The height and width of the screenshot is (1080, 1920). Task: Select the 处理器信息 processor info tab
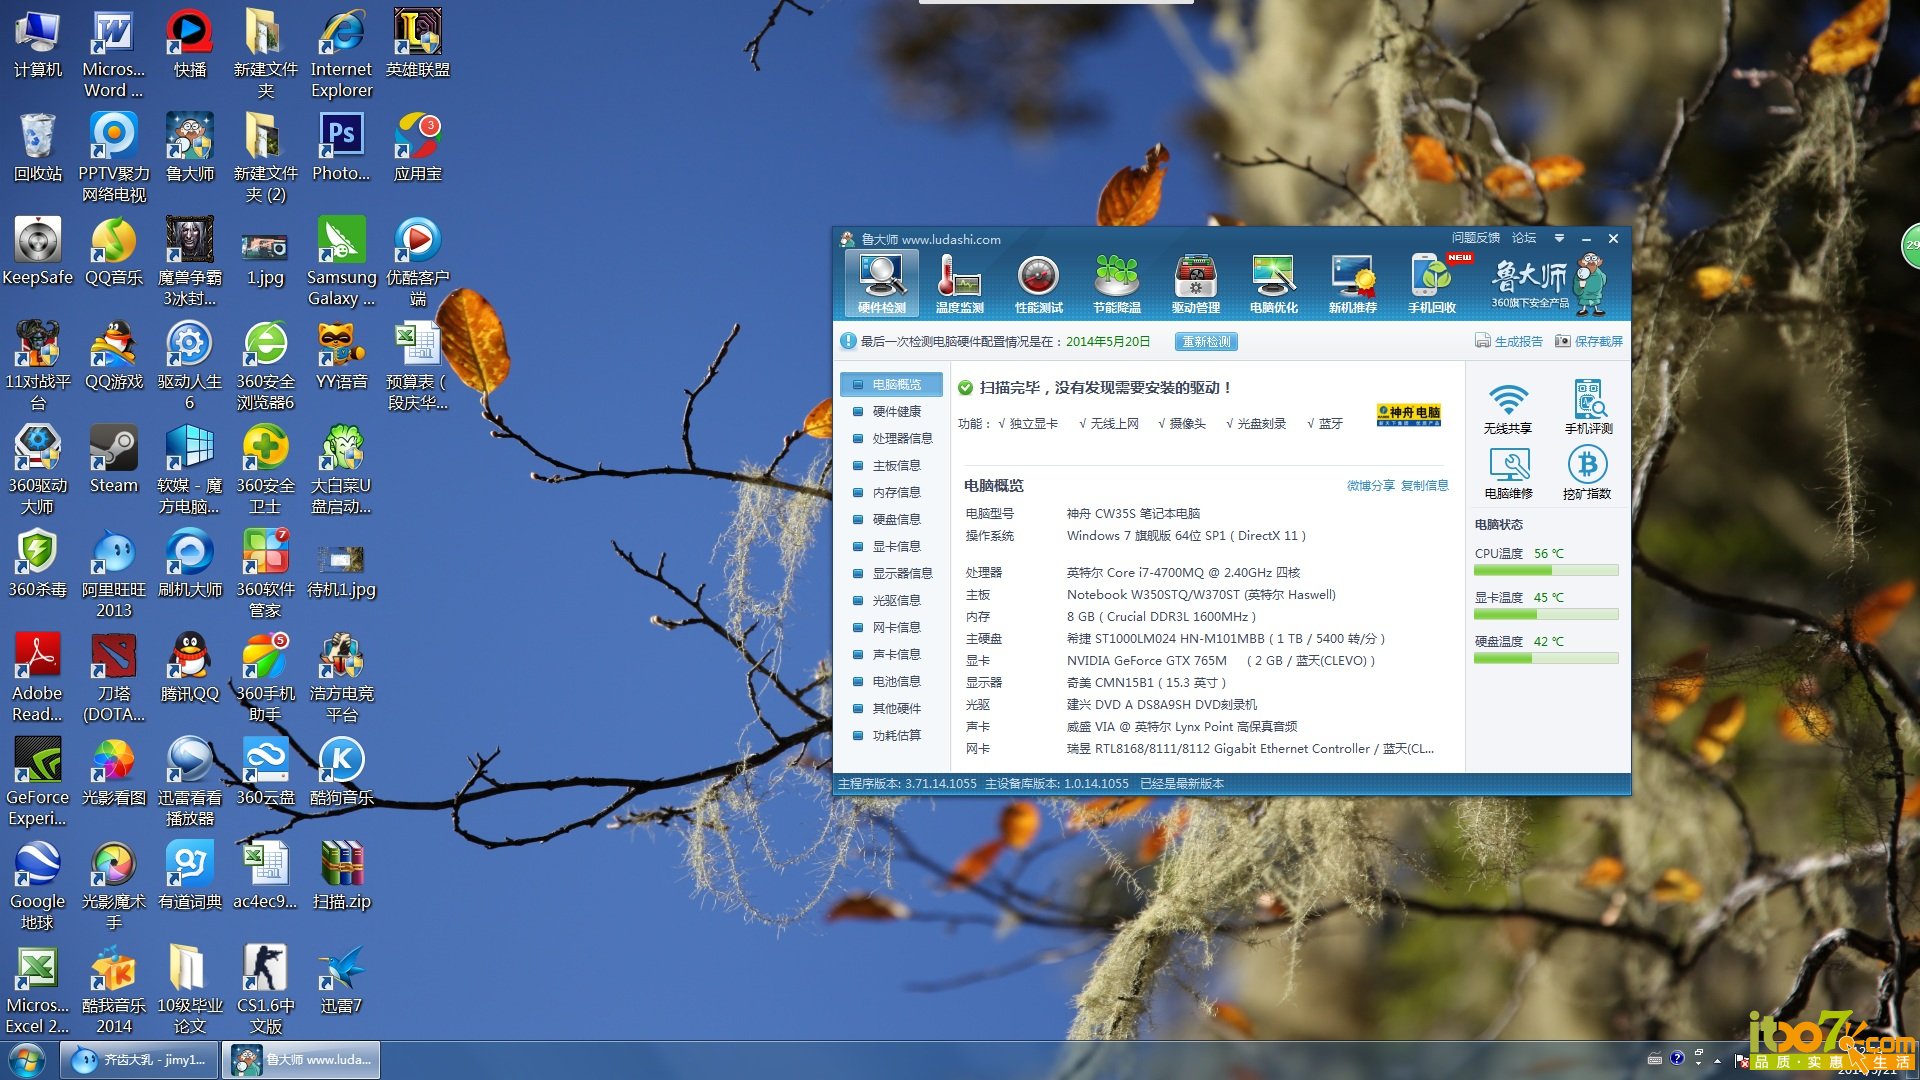(892, 439)
